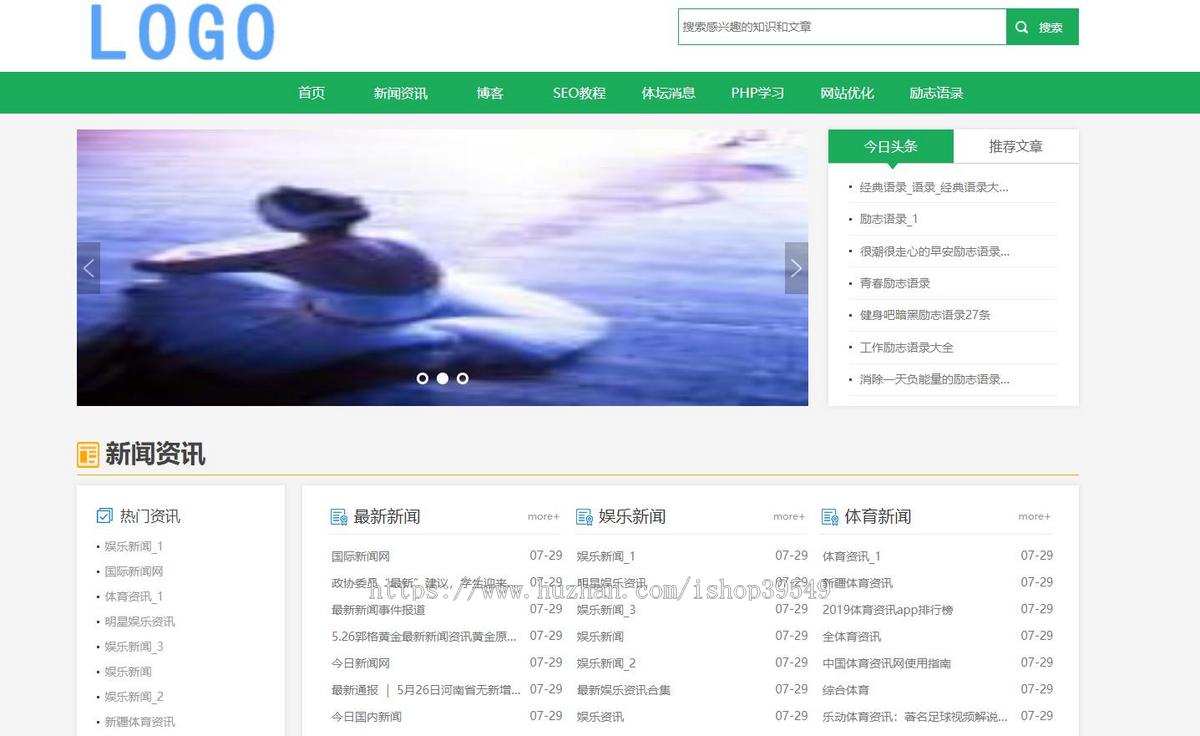Screen dimensions: 1200x736
Task: Click the 热门资讯 checkbox icon
Action: (x=104, y=516)
